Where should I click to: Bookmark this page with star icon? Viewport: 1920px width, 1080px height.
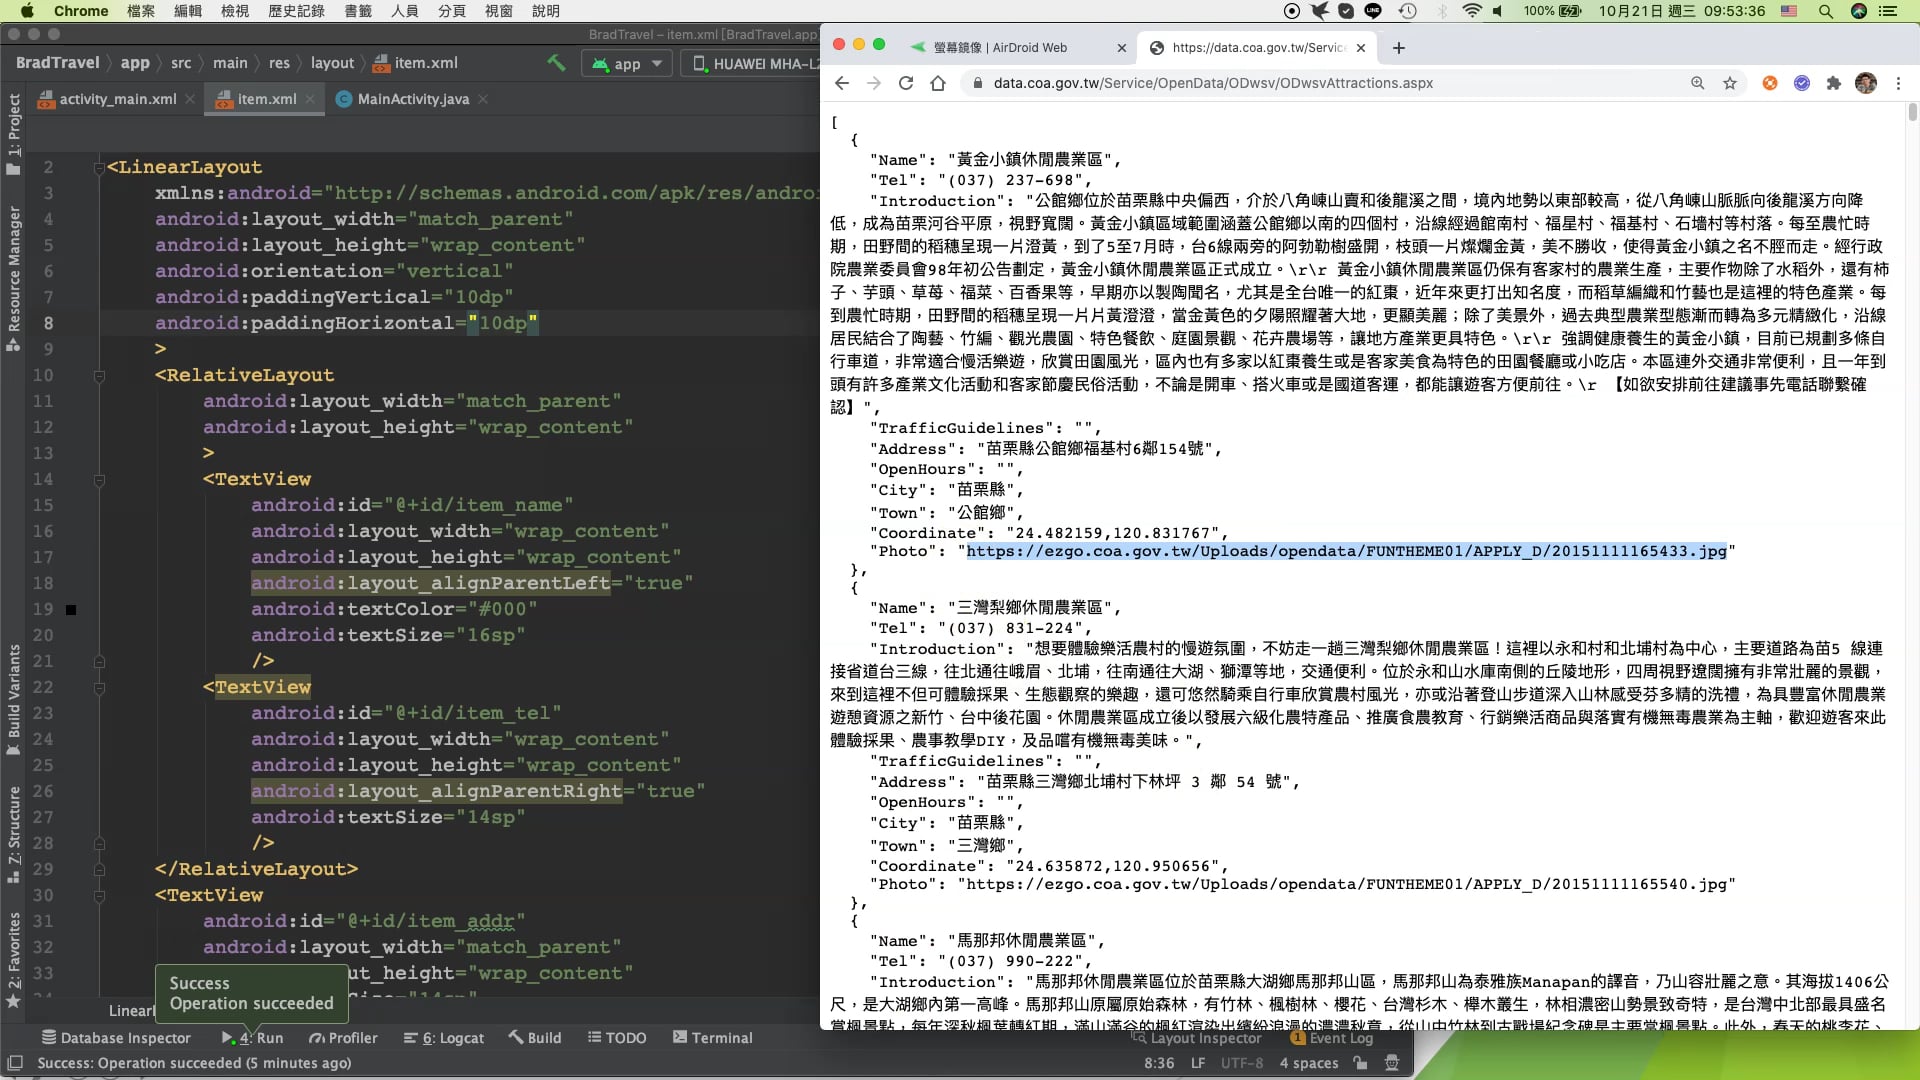pyautogui.click(x=1730, y=83)
